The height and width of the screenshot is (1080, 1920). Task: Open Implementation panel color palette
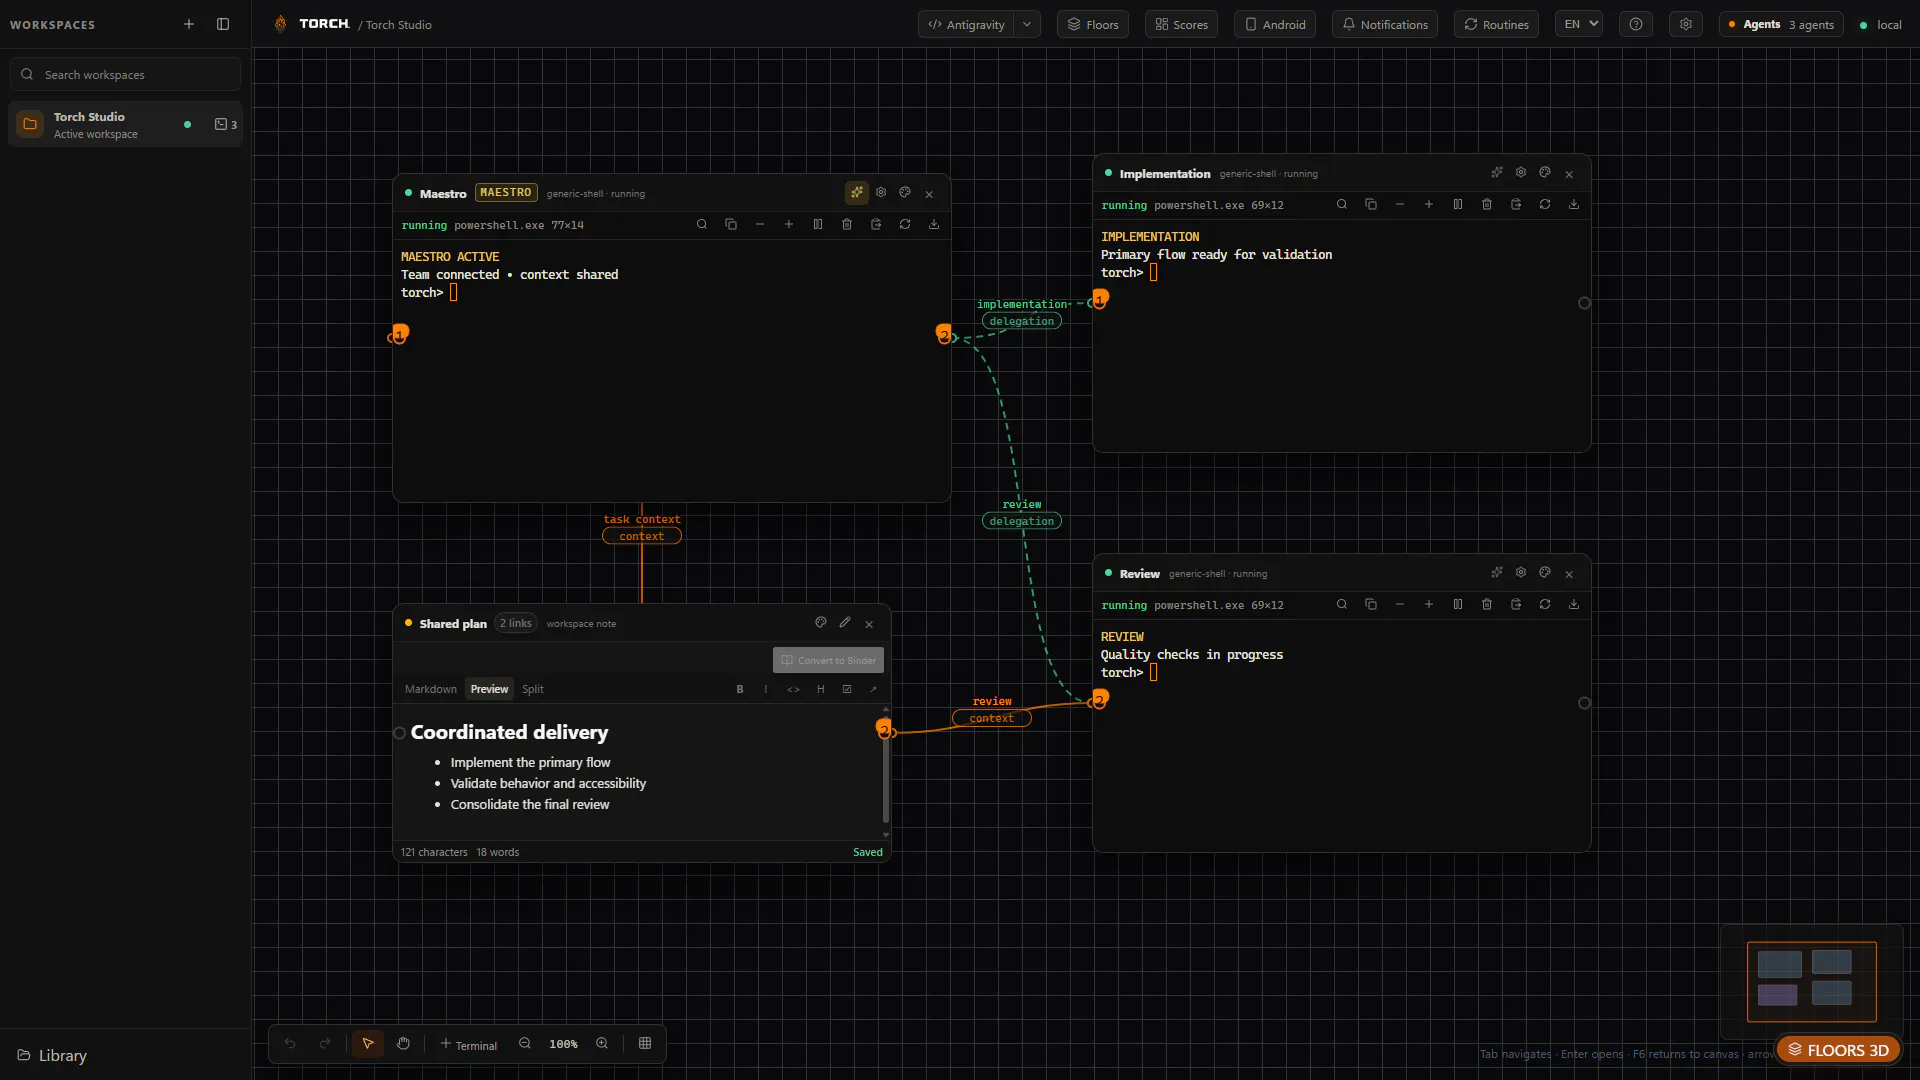1545,173
